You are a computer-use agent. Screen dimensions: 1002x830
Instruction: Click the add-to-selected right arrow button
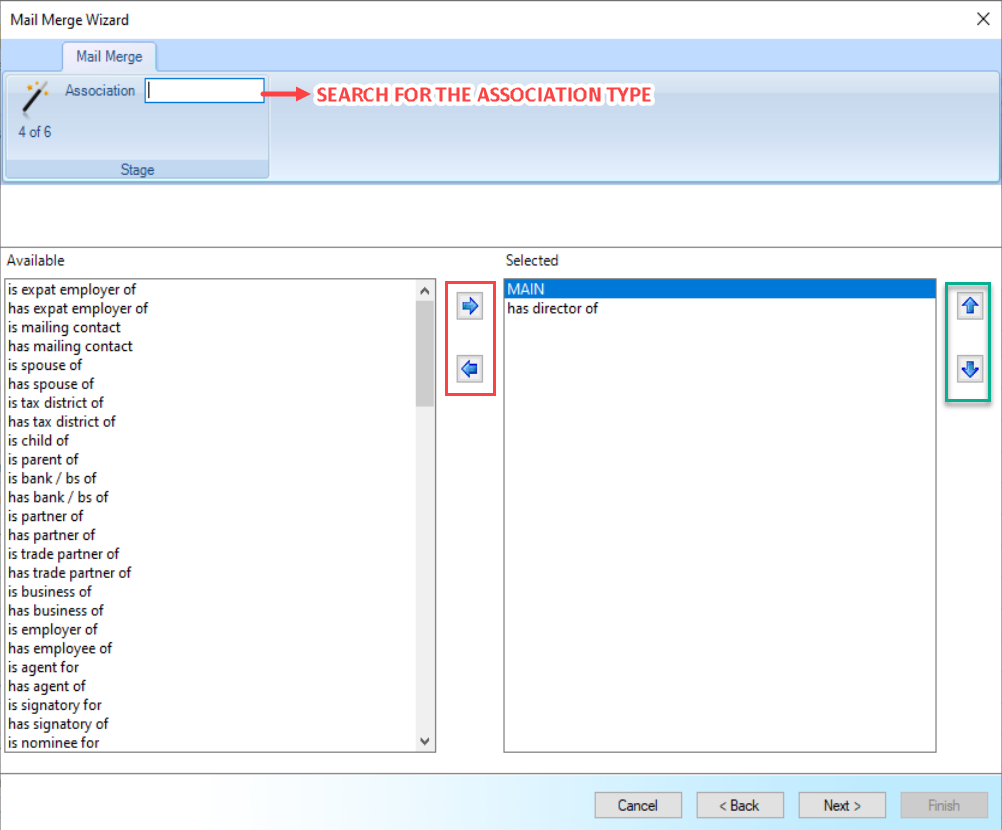point(470,306)
